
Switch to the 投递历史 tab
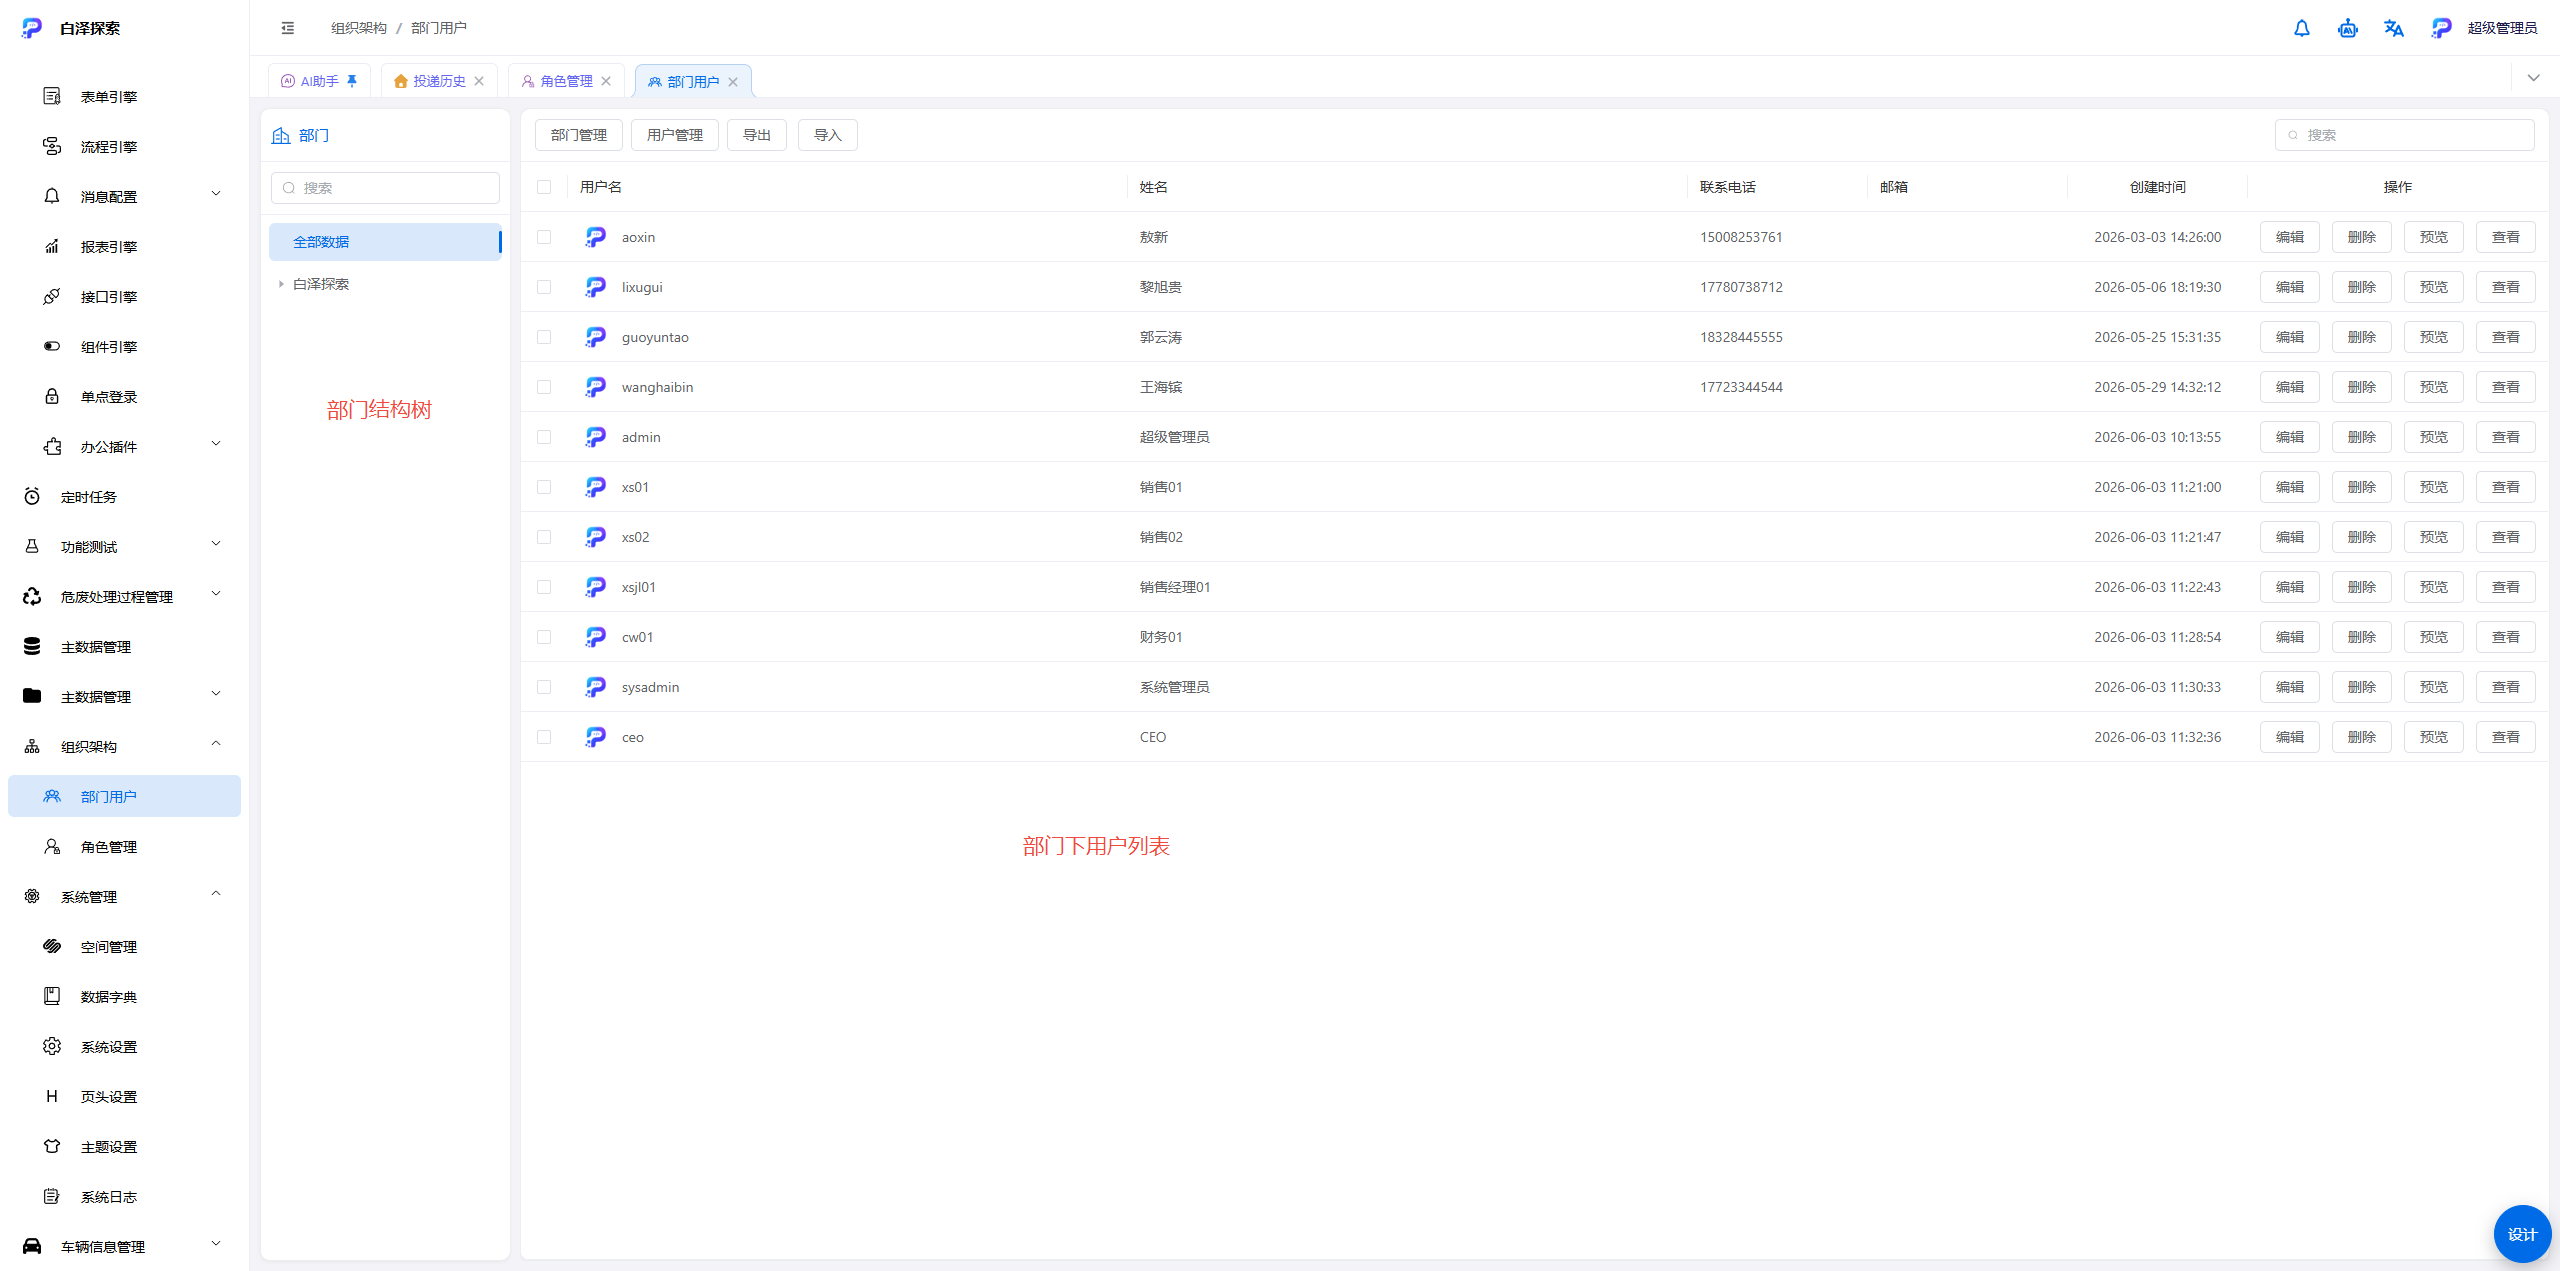pyautogui.click(x=439, y=81)
